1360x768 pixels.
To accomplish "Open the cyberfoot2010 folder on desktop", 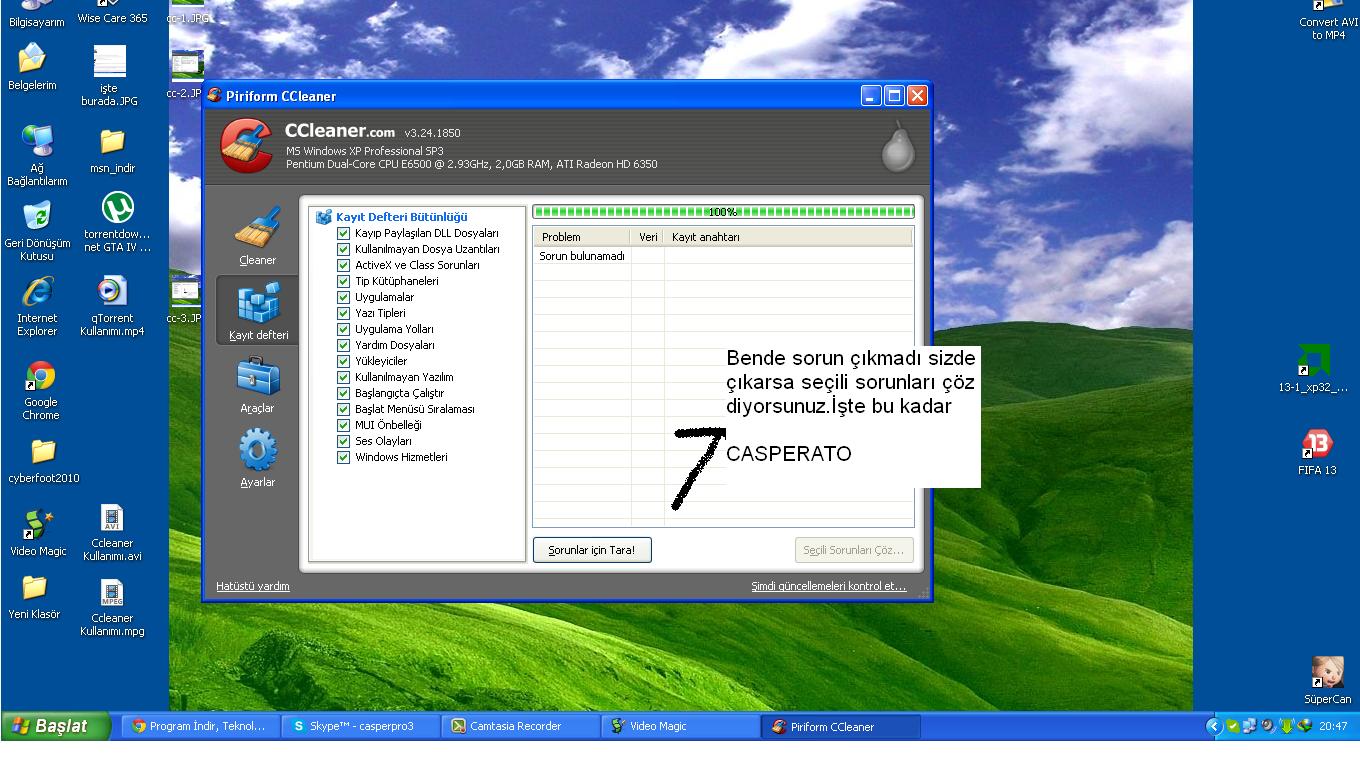I will point(43,458).
